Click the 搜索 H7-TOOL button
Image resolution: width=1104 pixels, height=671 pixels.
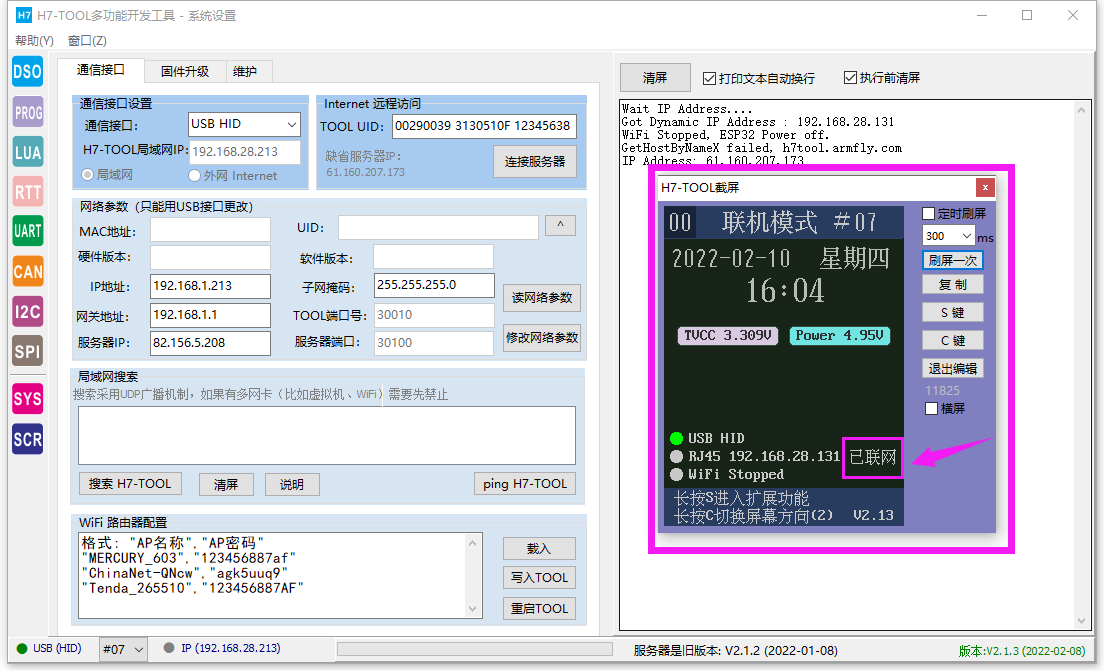point(130,484)
